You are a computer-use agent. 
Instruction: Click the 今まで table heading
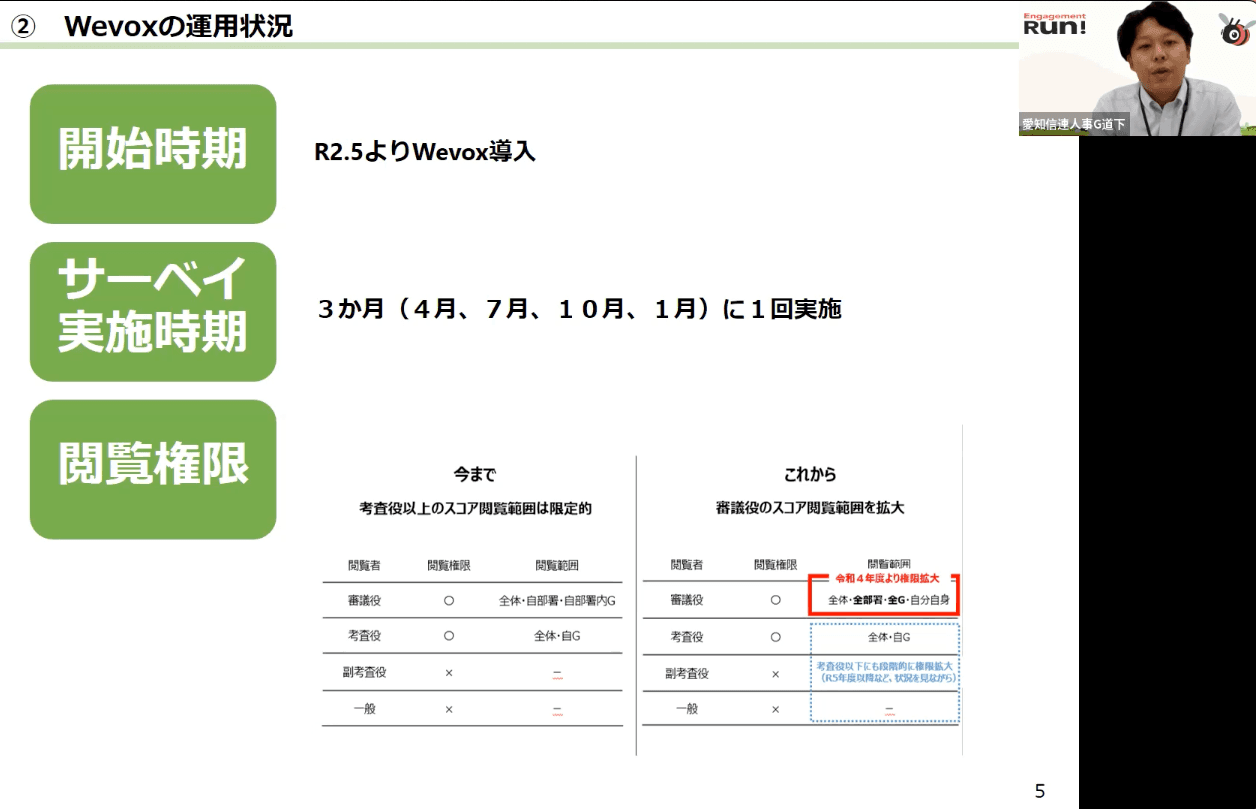(474, 475)
